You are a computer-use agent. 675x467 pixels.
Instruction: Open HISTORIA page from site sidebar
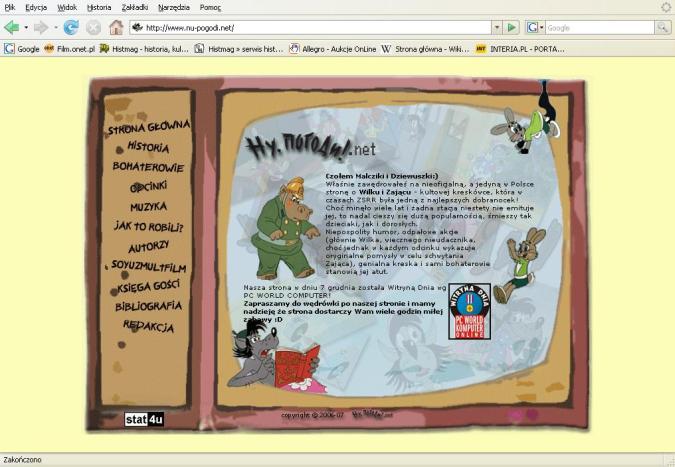149,147
